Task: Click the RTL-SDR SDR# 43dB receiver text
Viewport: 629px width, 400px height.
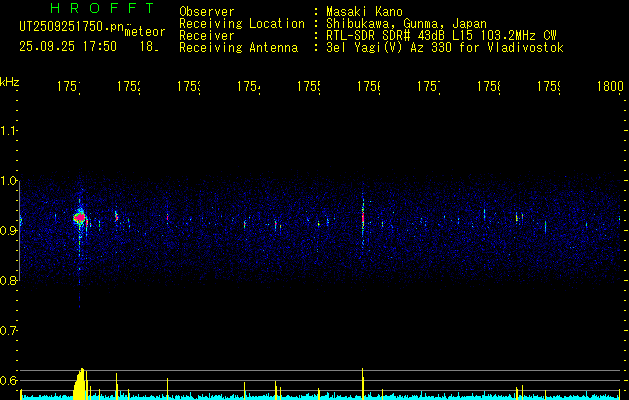Action: coord(441,36)
